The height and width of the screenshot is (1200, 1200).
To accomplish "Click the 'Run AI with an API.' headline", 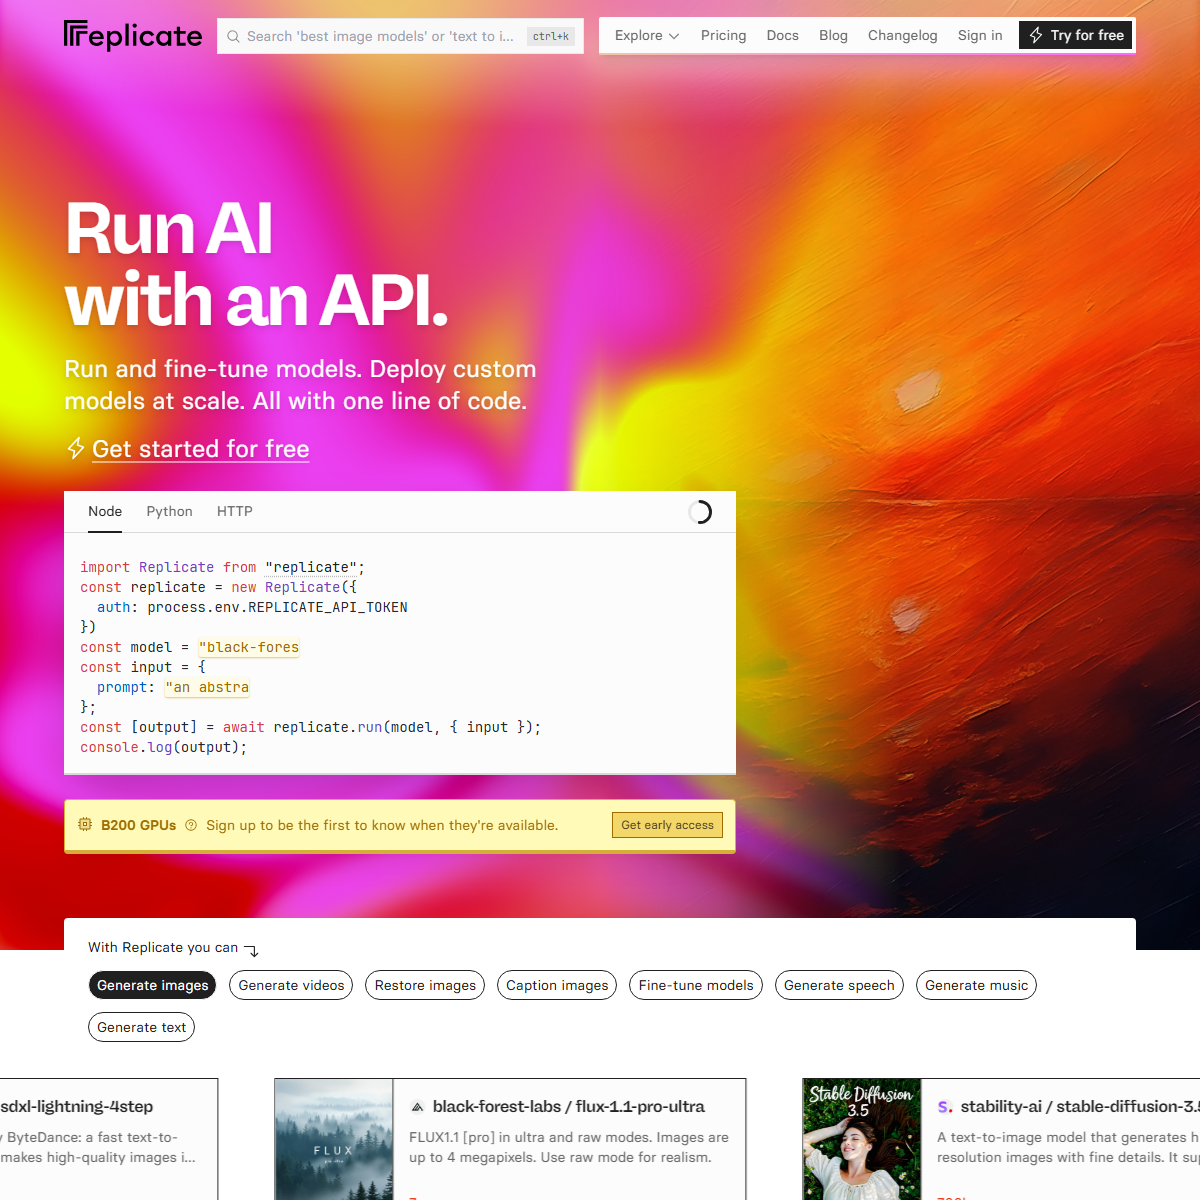I will coord(256,264).
